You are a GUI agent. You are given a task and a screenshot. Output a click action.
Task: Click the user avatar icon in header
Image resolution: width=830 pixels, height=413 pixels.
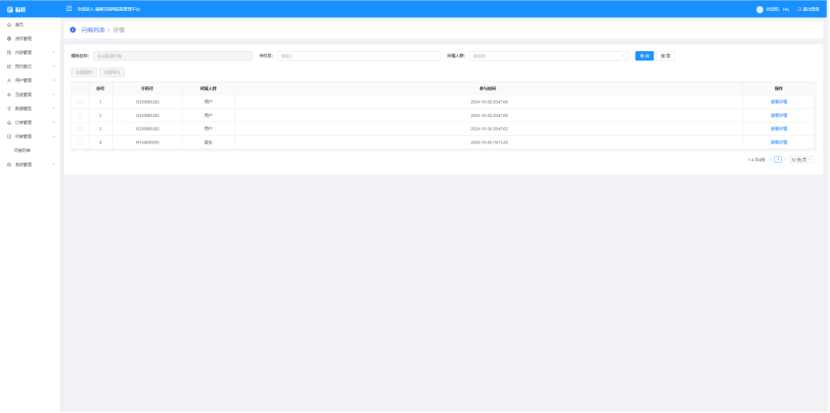pyautogui.click(x=760, y=9)
